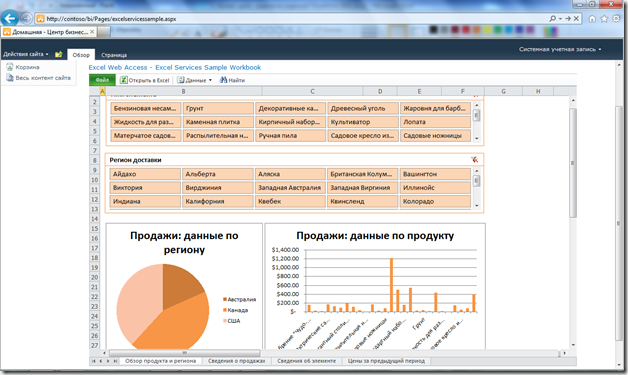
Task: Open the Действия сайта menu
Action: pos(26,54)
